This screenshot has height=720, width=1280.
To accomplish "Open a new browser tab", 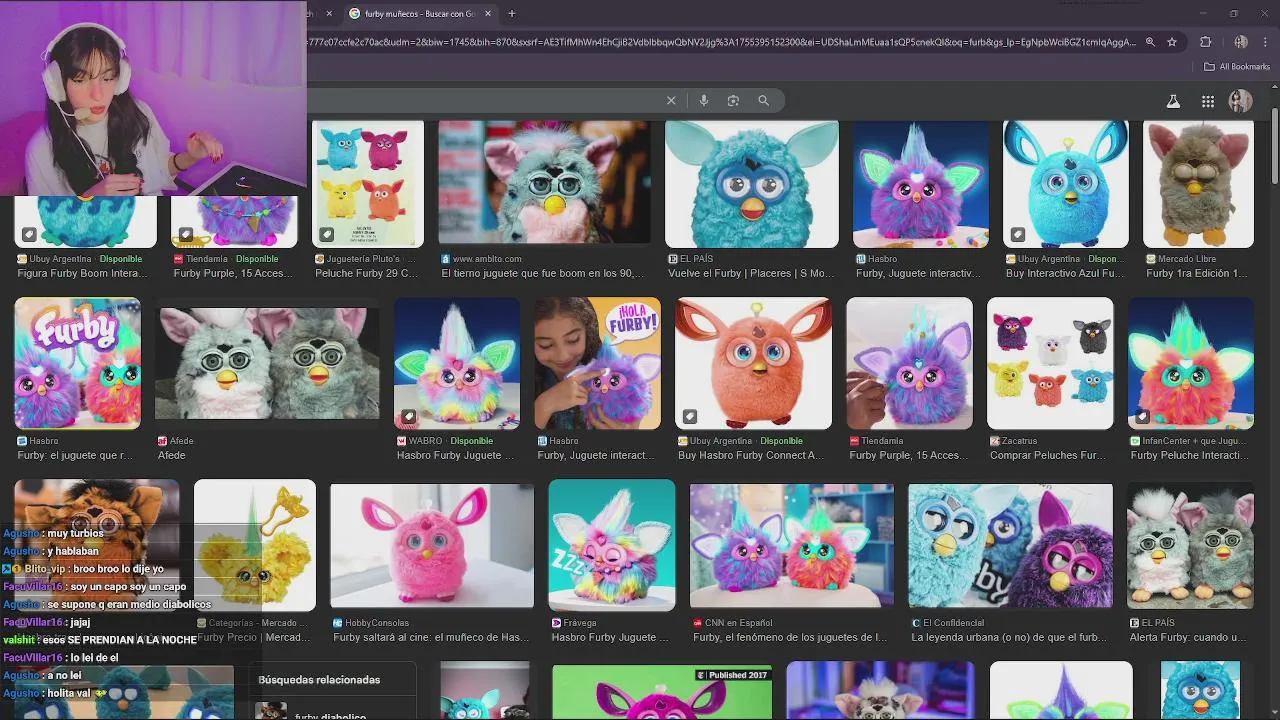I will coord(512,13).
